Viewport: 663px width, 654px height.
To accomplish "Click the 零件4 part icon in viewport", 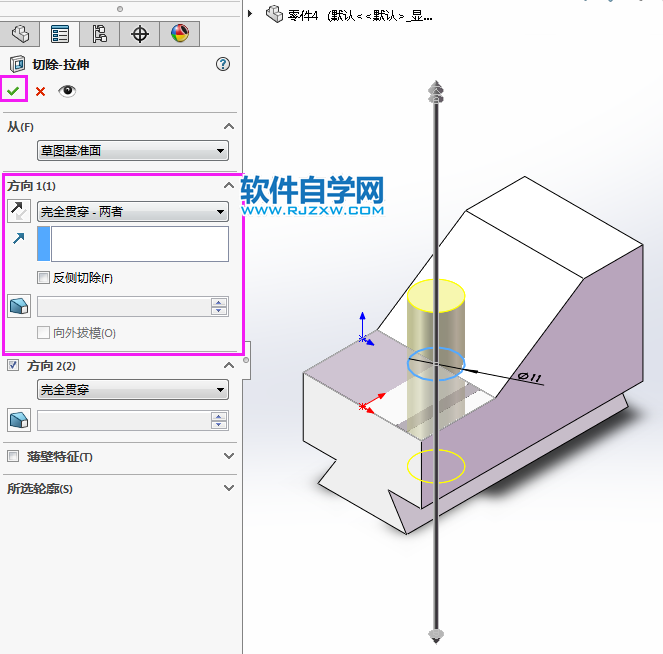I will tap(274, 14).
